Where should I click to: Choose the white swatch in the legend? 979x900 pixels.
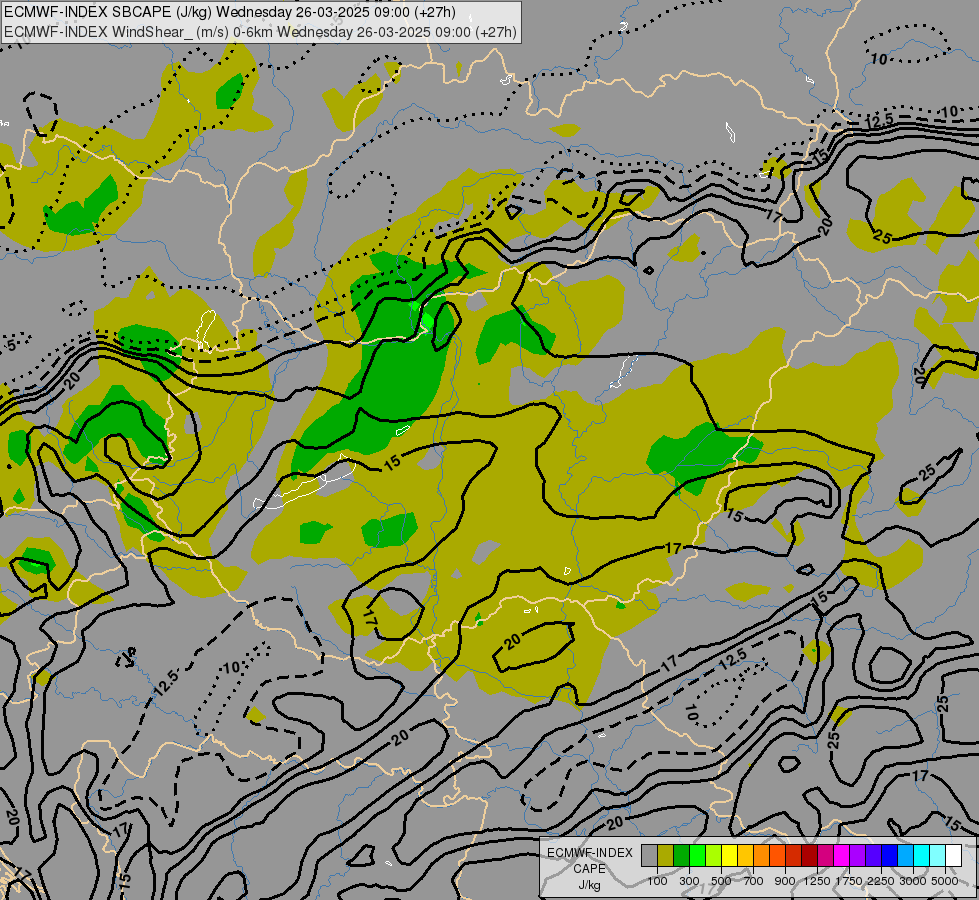(953, 855)
